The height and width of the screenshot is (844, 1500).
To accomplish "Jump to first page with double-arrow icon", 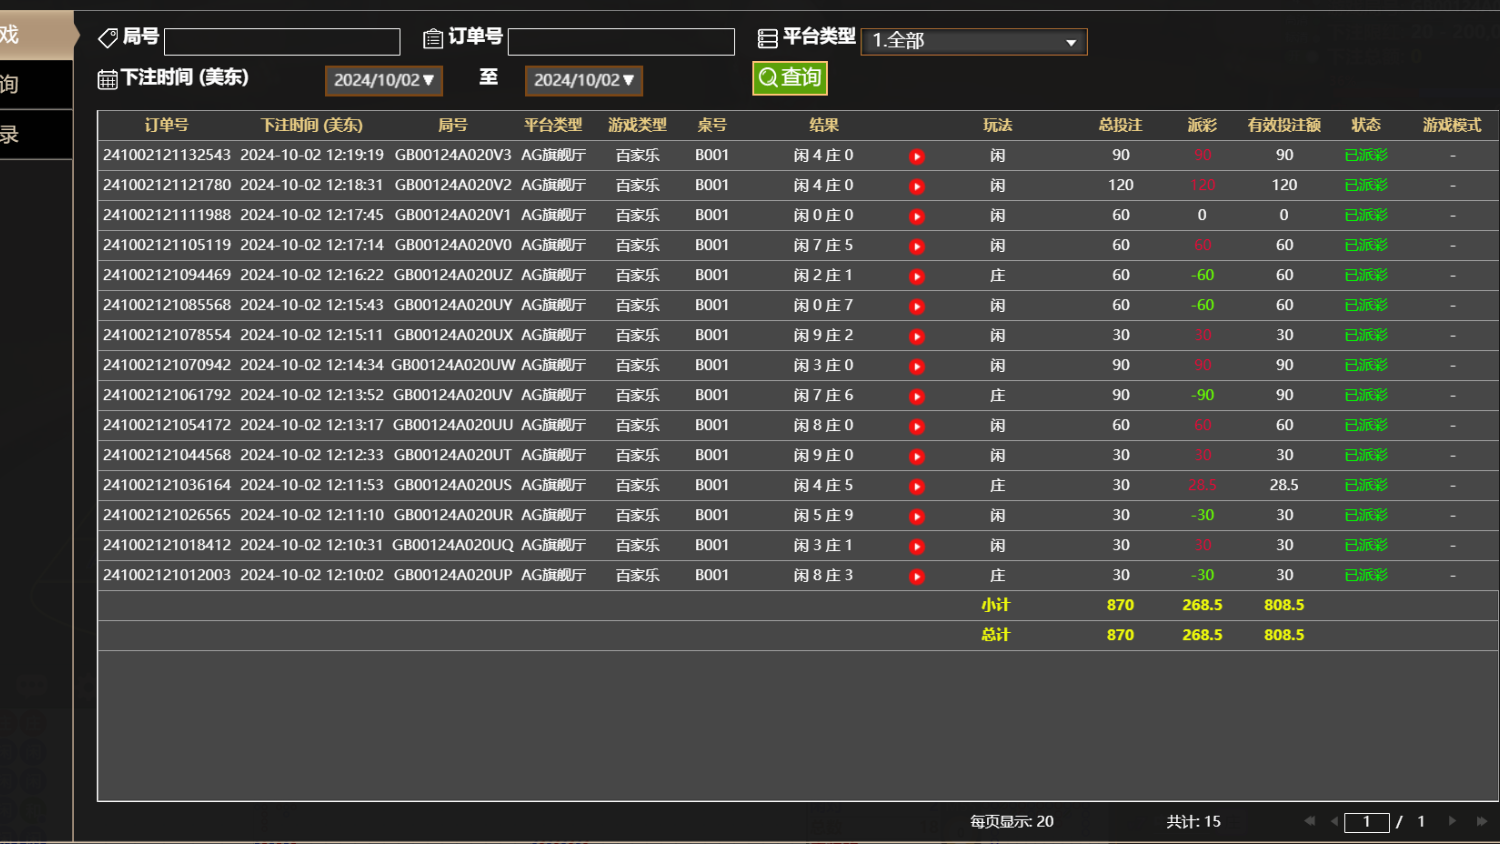I will coord(1310,821).
